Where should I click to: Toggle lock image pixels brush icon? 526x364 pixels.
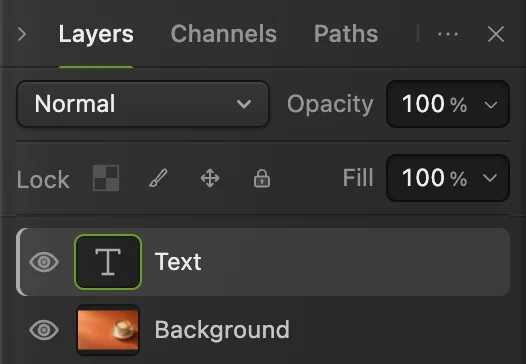pos(158,178)
